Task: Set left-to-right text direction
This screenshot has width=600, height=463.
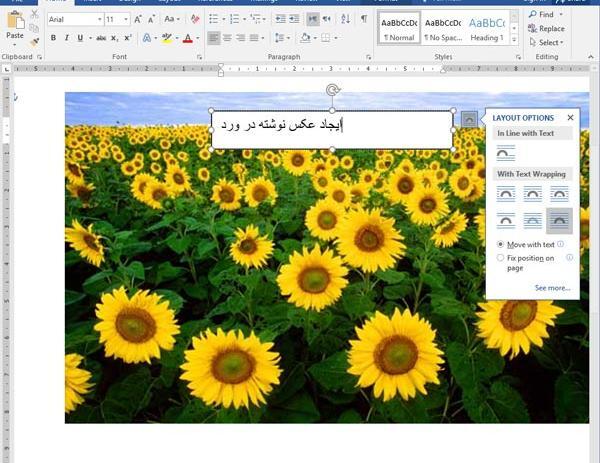Action: pos(313,19)
